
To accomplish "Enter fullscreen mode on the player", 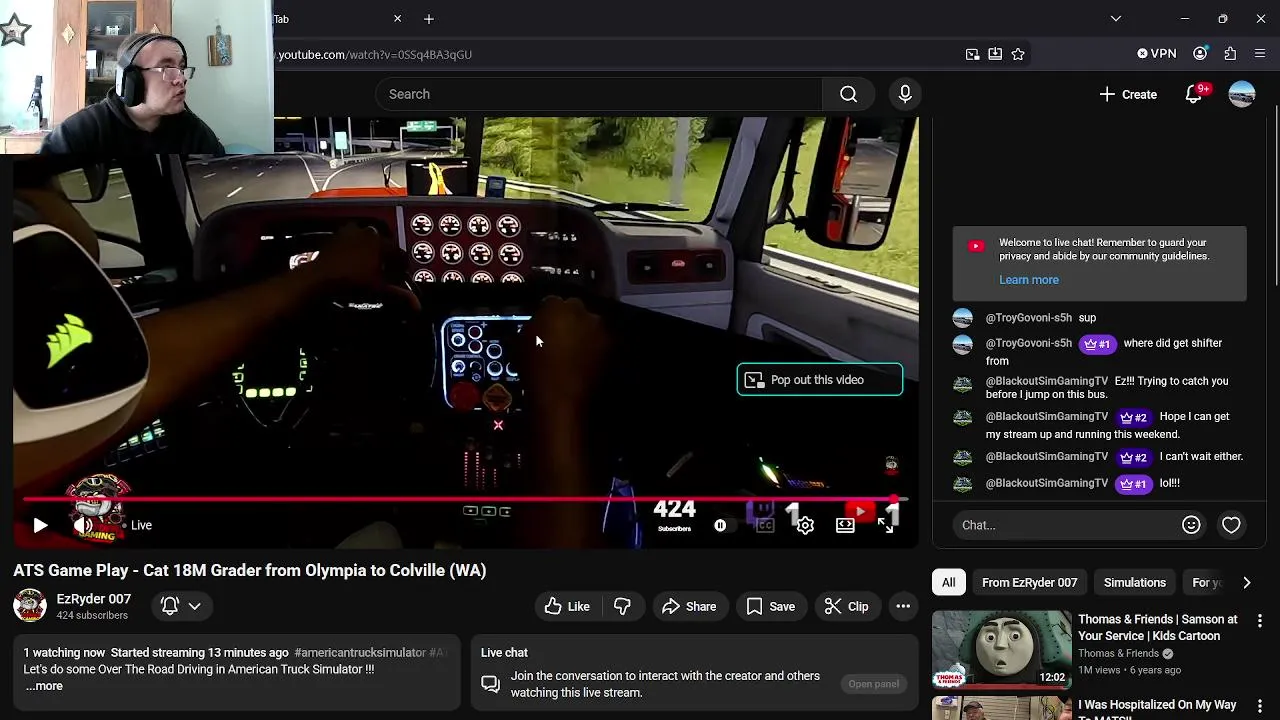I will coord(885,525).
